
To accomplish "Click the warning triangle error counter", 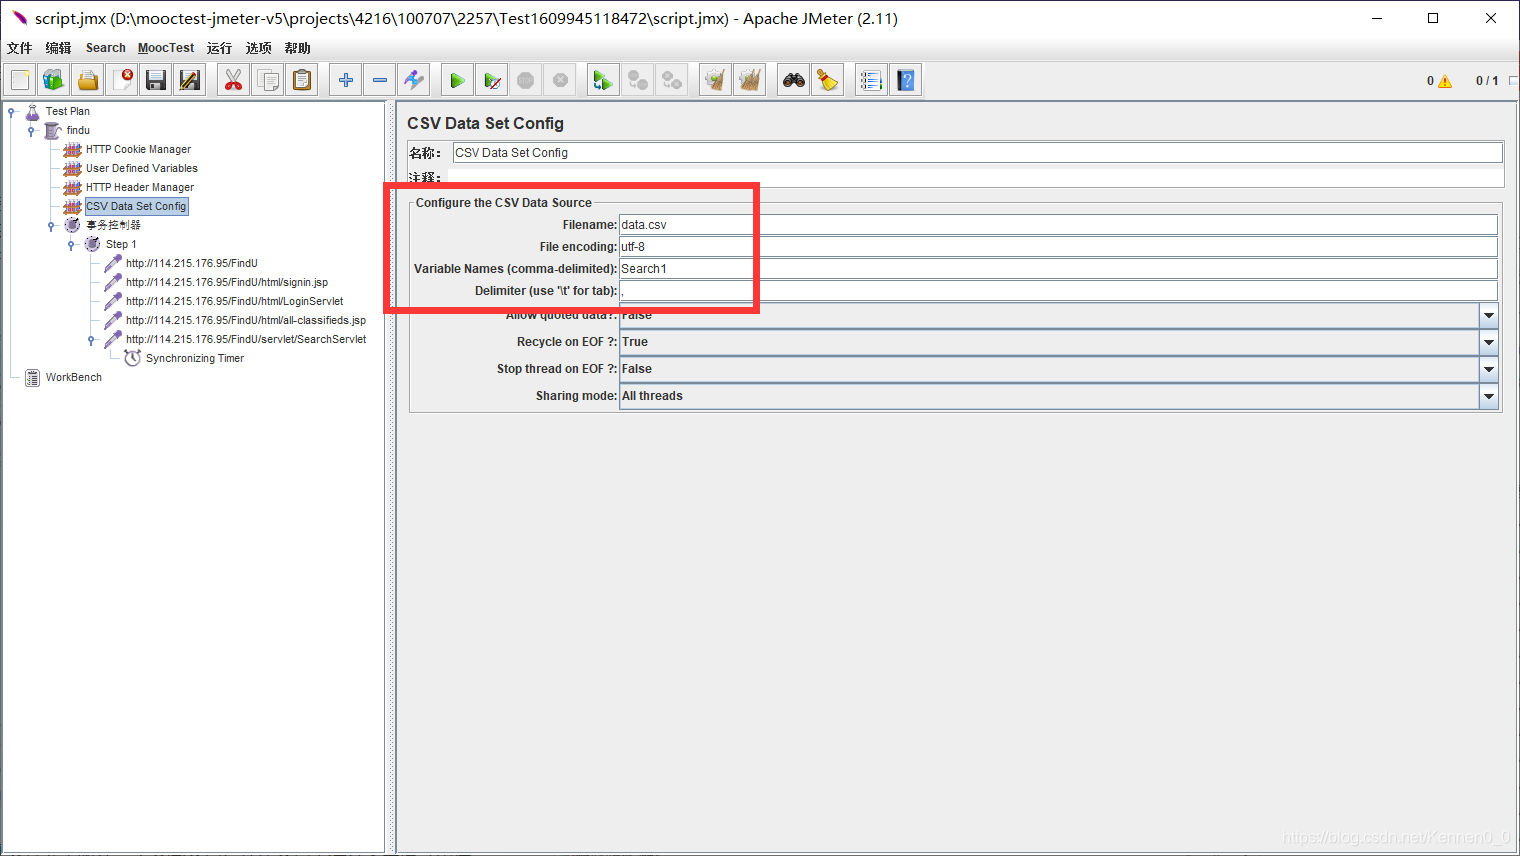I will [x=1445, y=81].
